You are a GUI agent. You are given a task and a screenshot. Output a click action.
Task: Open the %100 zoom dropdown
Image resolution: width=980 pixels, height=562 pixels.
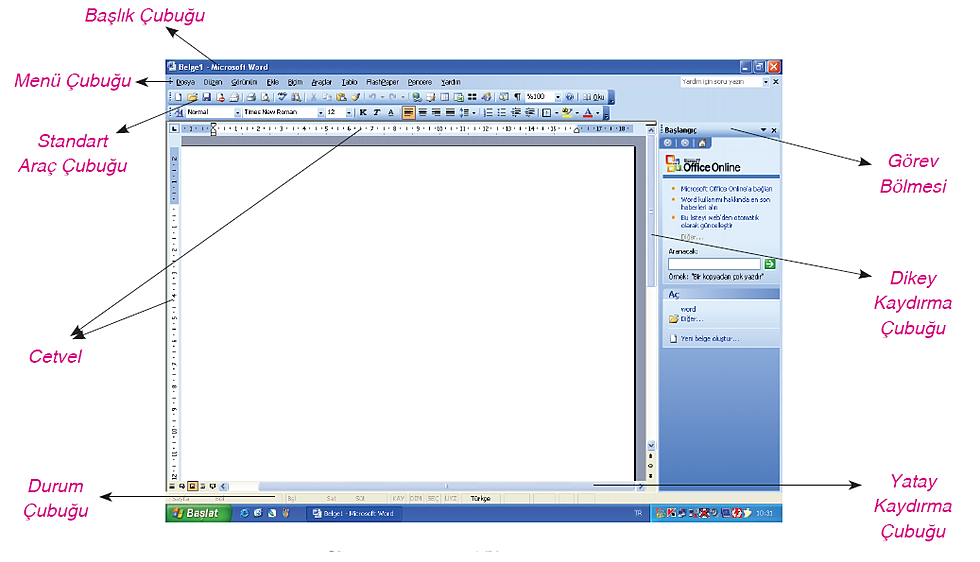point(558,97)
